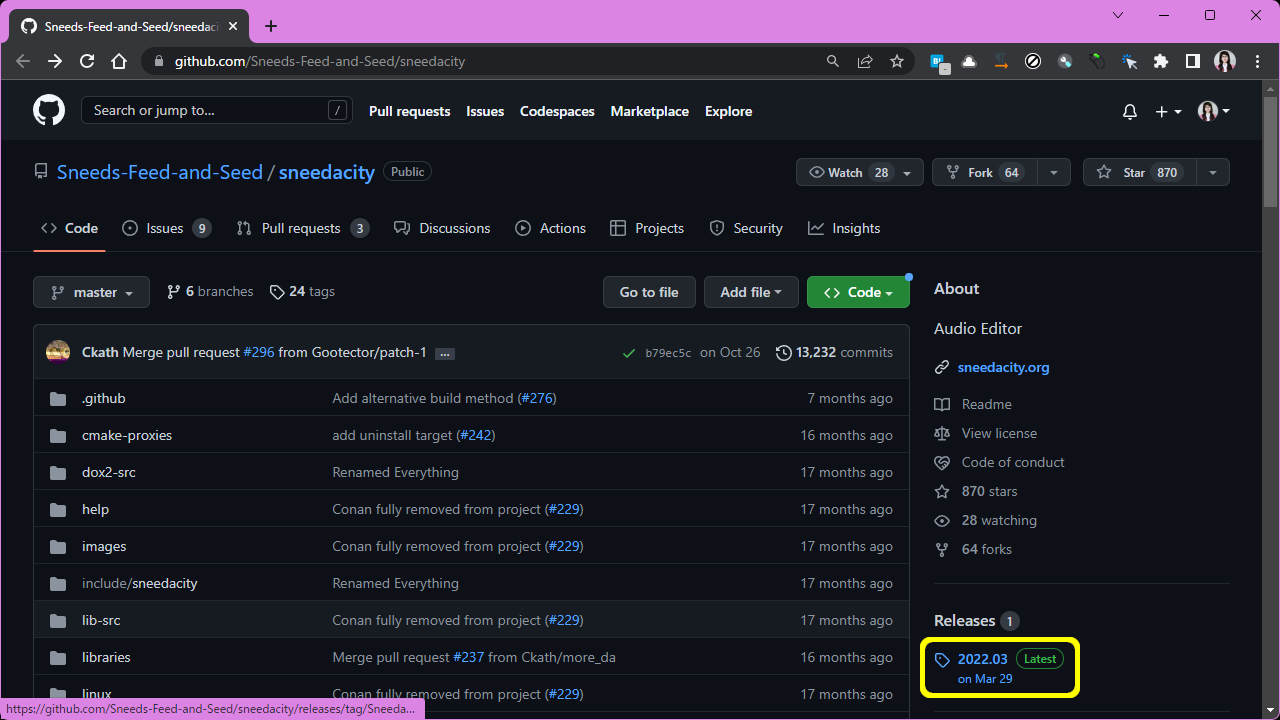Screen dimensions: 1280x720
Task: Open the master branch dropdown
Action: tap(91, 292)
